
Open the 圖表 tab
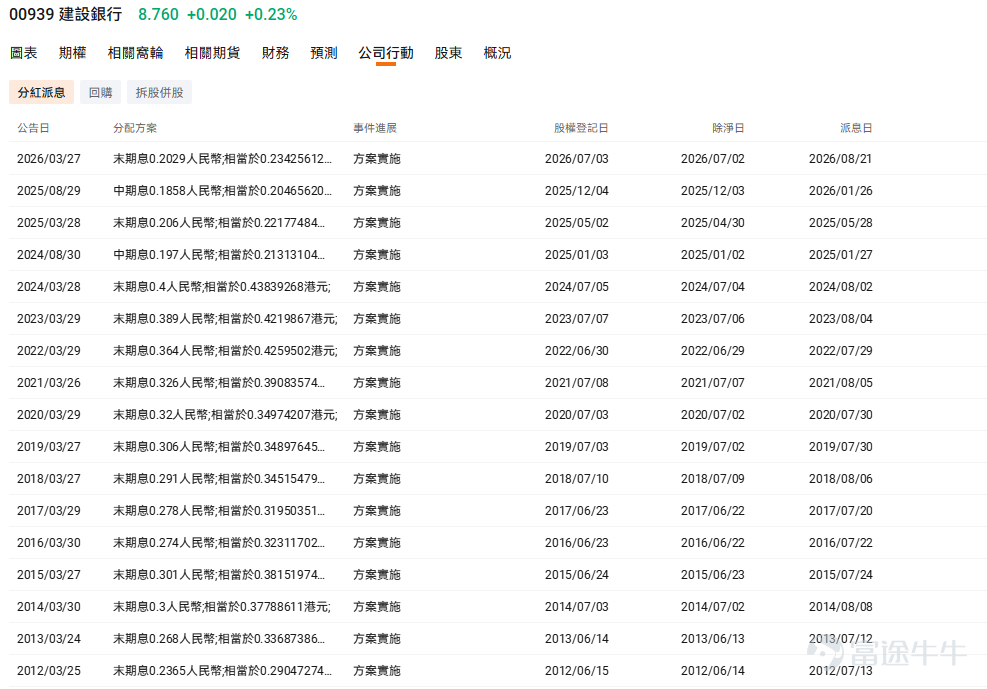[x=24, y=53]
